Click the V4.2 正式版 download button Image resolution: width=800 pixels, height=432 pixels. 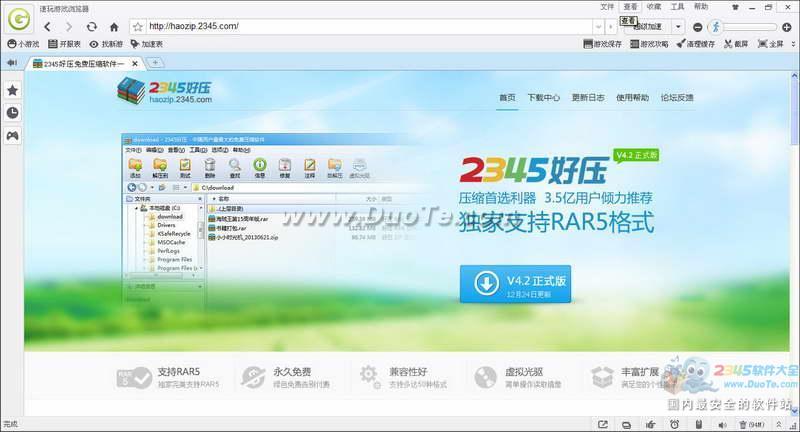(x=515, y=284)
